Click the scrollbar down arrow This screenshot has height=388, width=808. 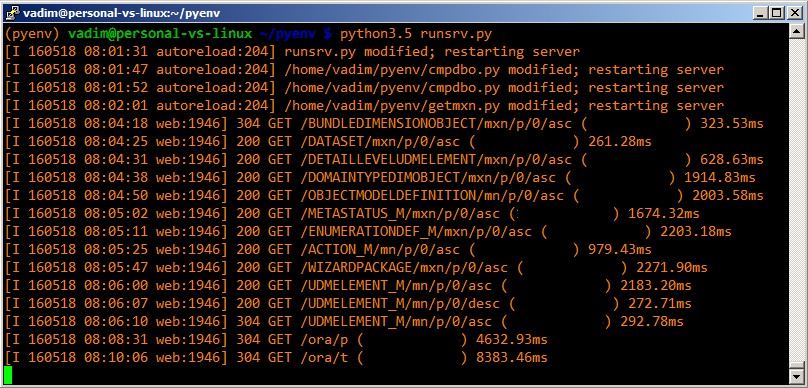pos(796,377)
